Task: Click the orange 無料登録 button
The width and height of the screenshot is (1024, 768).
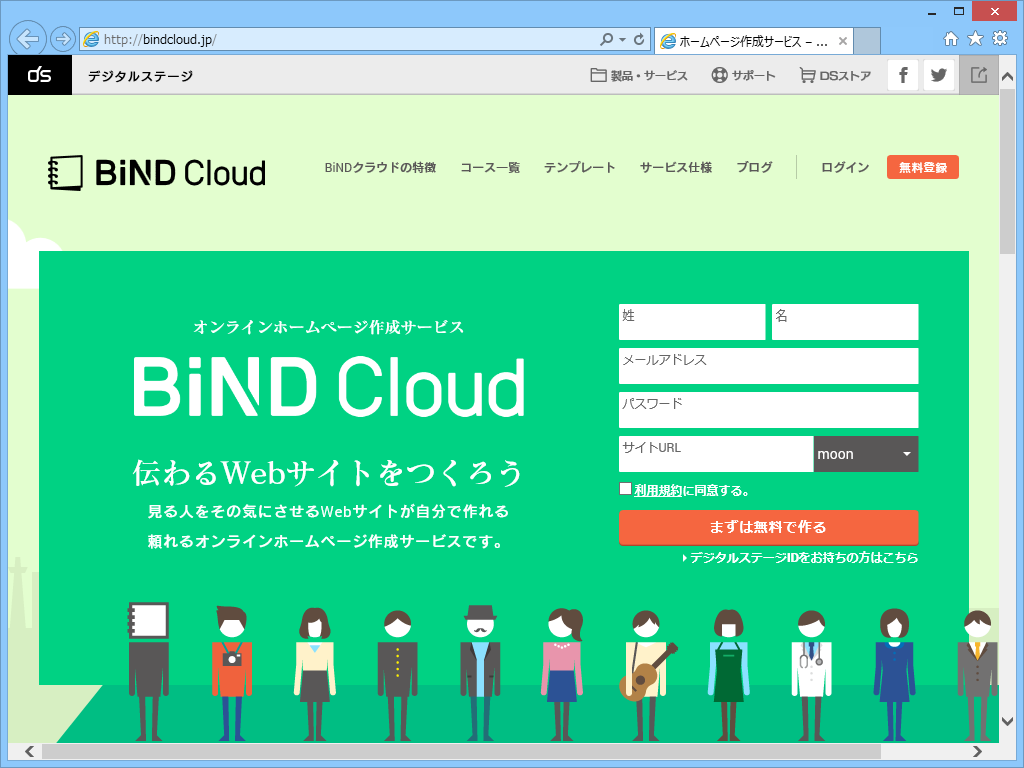Action: pyautogui.click(x=922, y=168)
